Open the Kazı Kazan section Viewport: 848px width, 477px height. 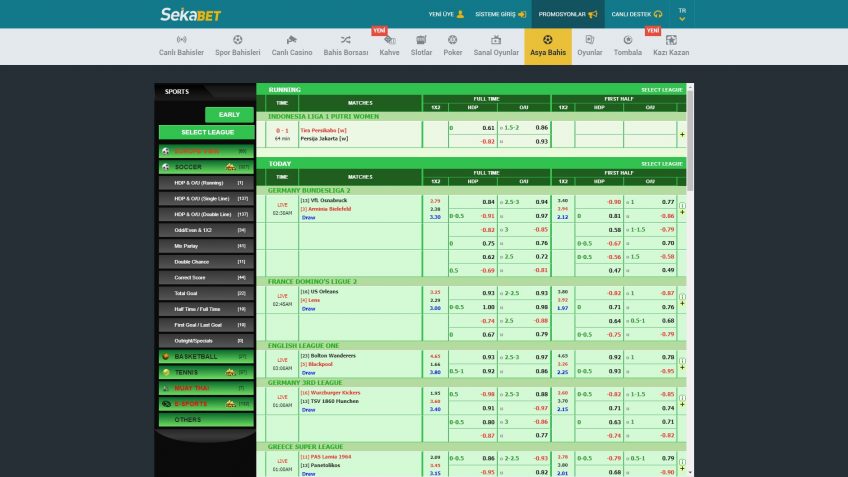click(671, 46)
